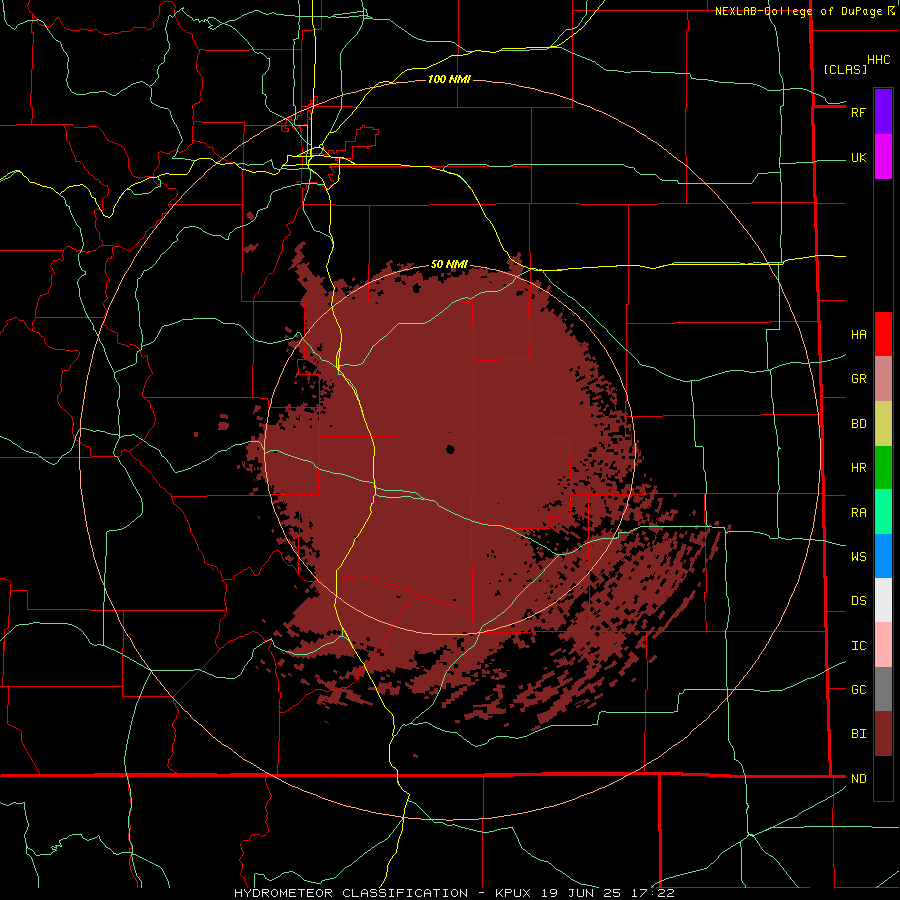The width and height of the screenshot is (900, 900).
Task: Click the white DS legend swatch
Action: (x=883, y=600)
